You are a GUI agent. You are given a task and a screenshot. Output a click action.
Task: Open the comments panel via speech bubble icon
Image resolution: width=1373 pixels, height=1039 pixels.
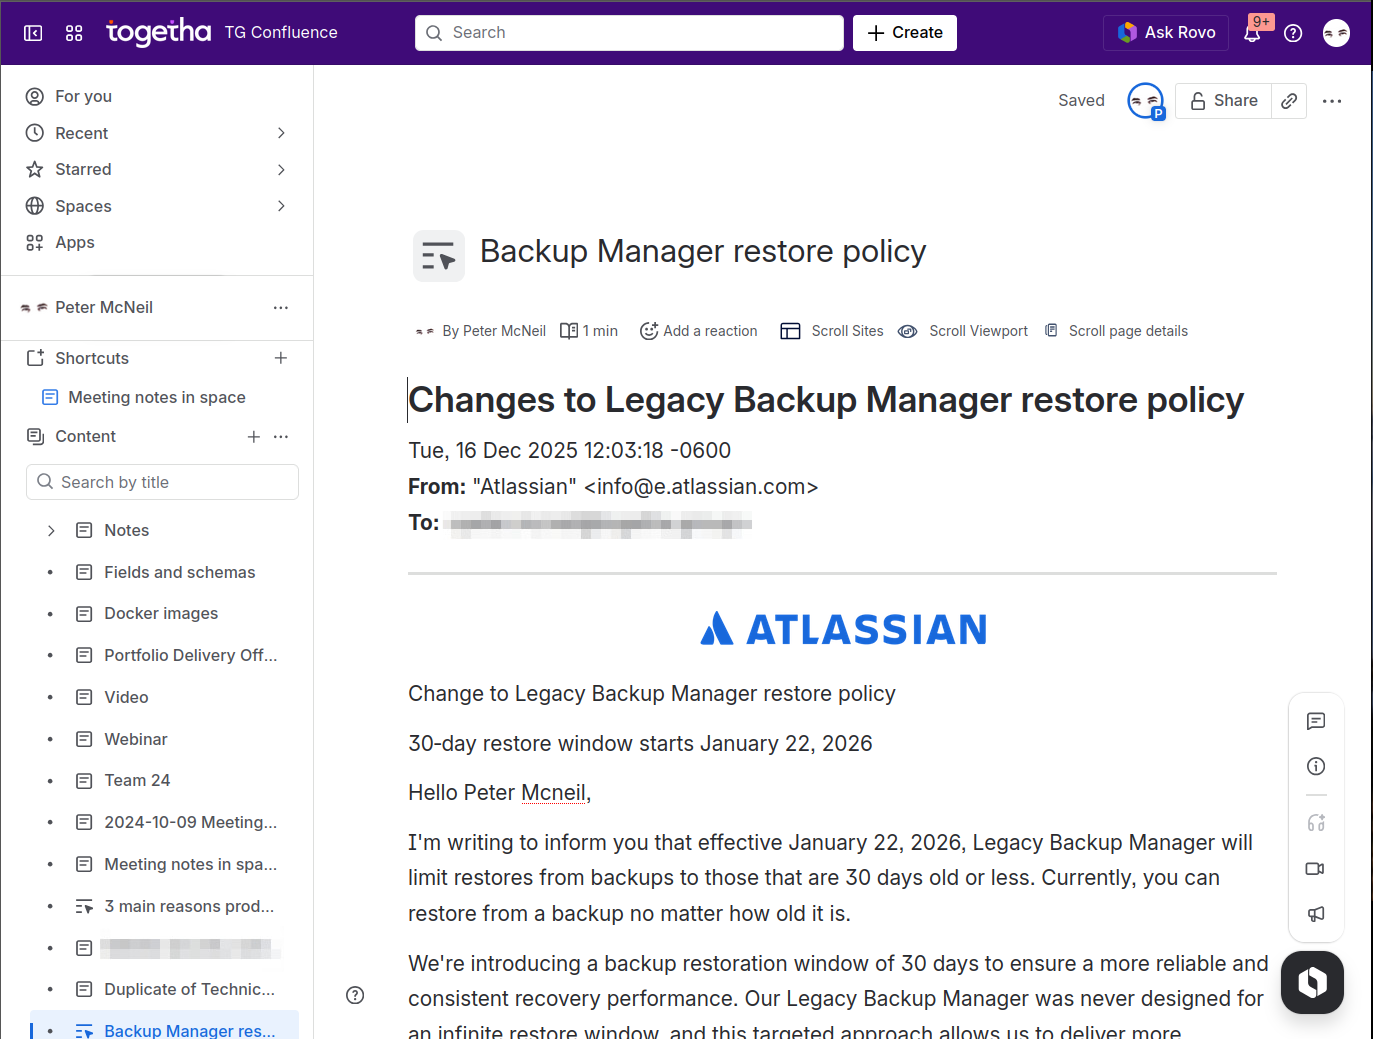coord(1316,721)
